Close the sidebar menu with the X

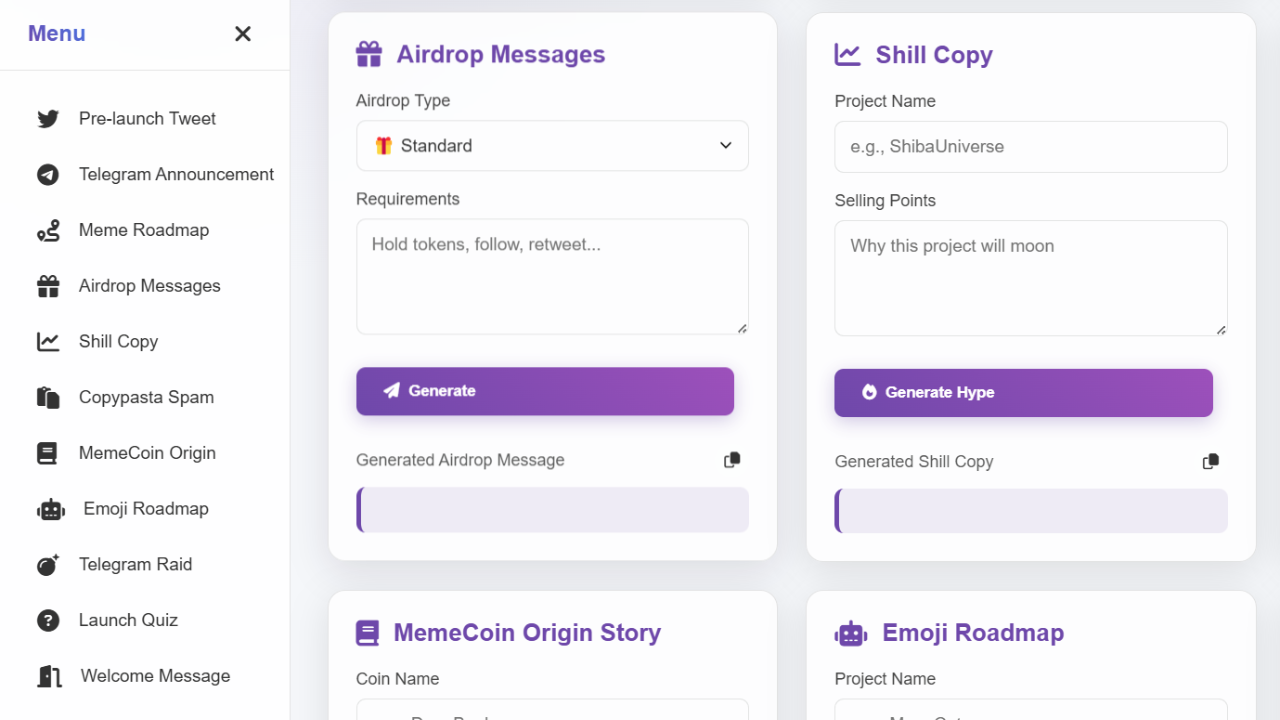(242, 34)
